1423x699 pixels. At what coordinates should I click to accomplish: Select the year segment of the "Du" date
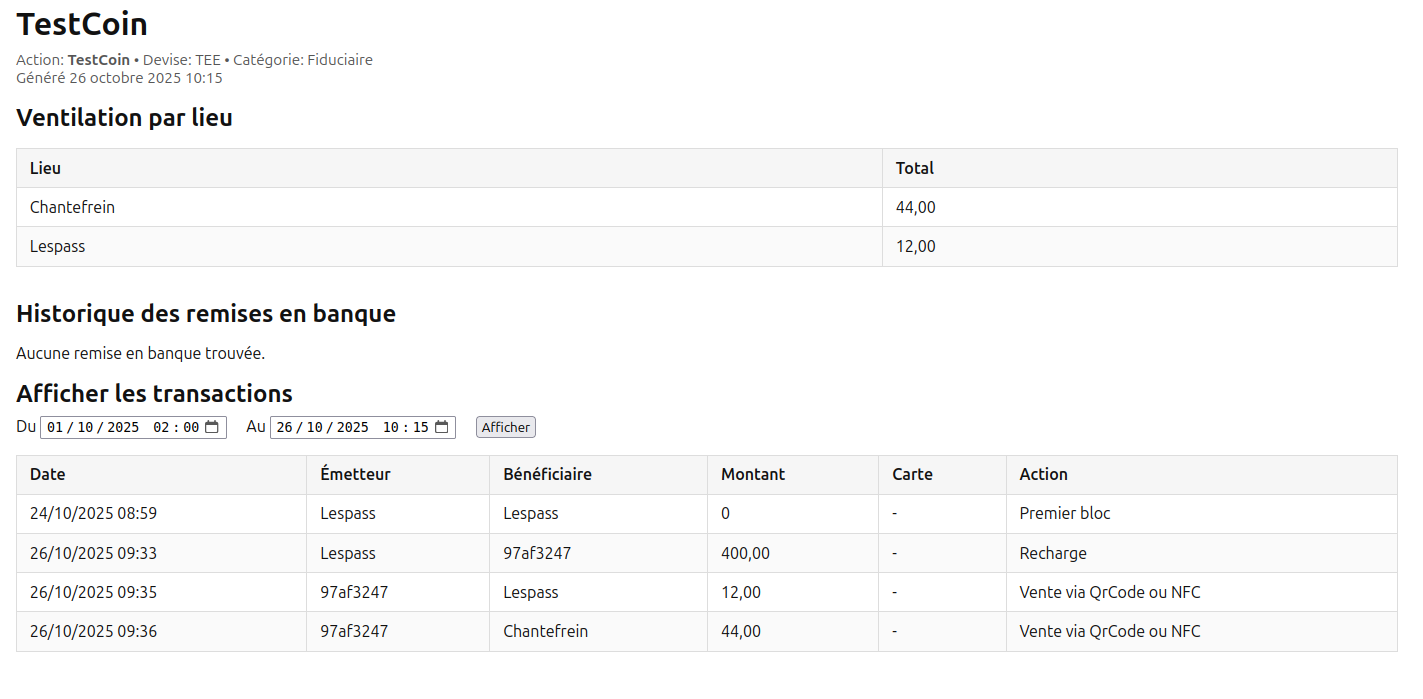coord(123,427)
